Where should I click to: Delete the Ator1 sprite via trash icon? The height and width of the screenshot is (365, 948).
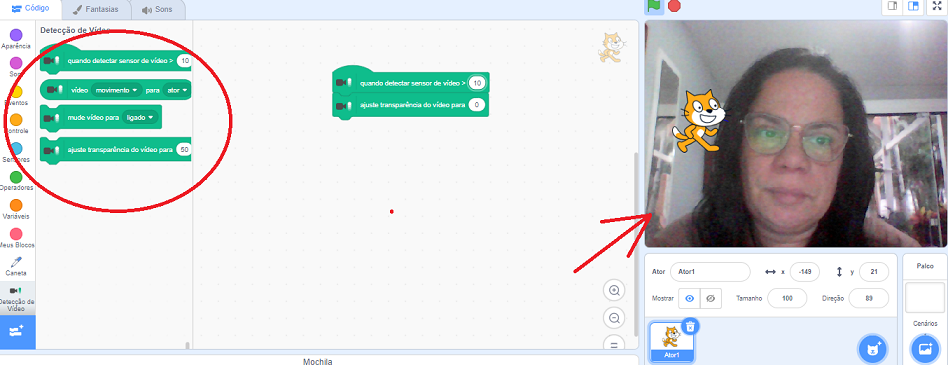pyautogui.click(x=691, y=327)
